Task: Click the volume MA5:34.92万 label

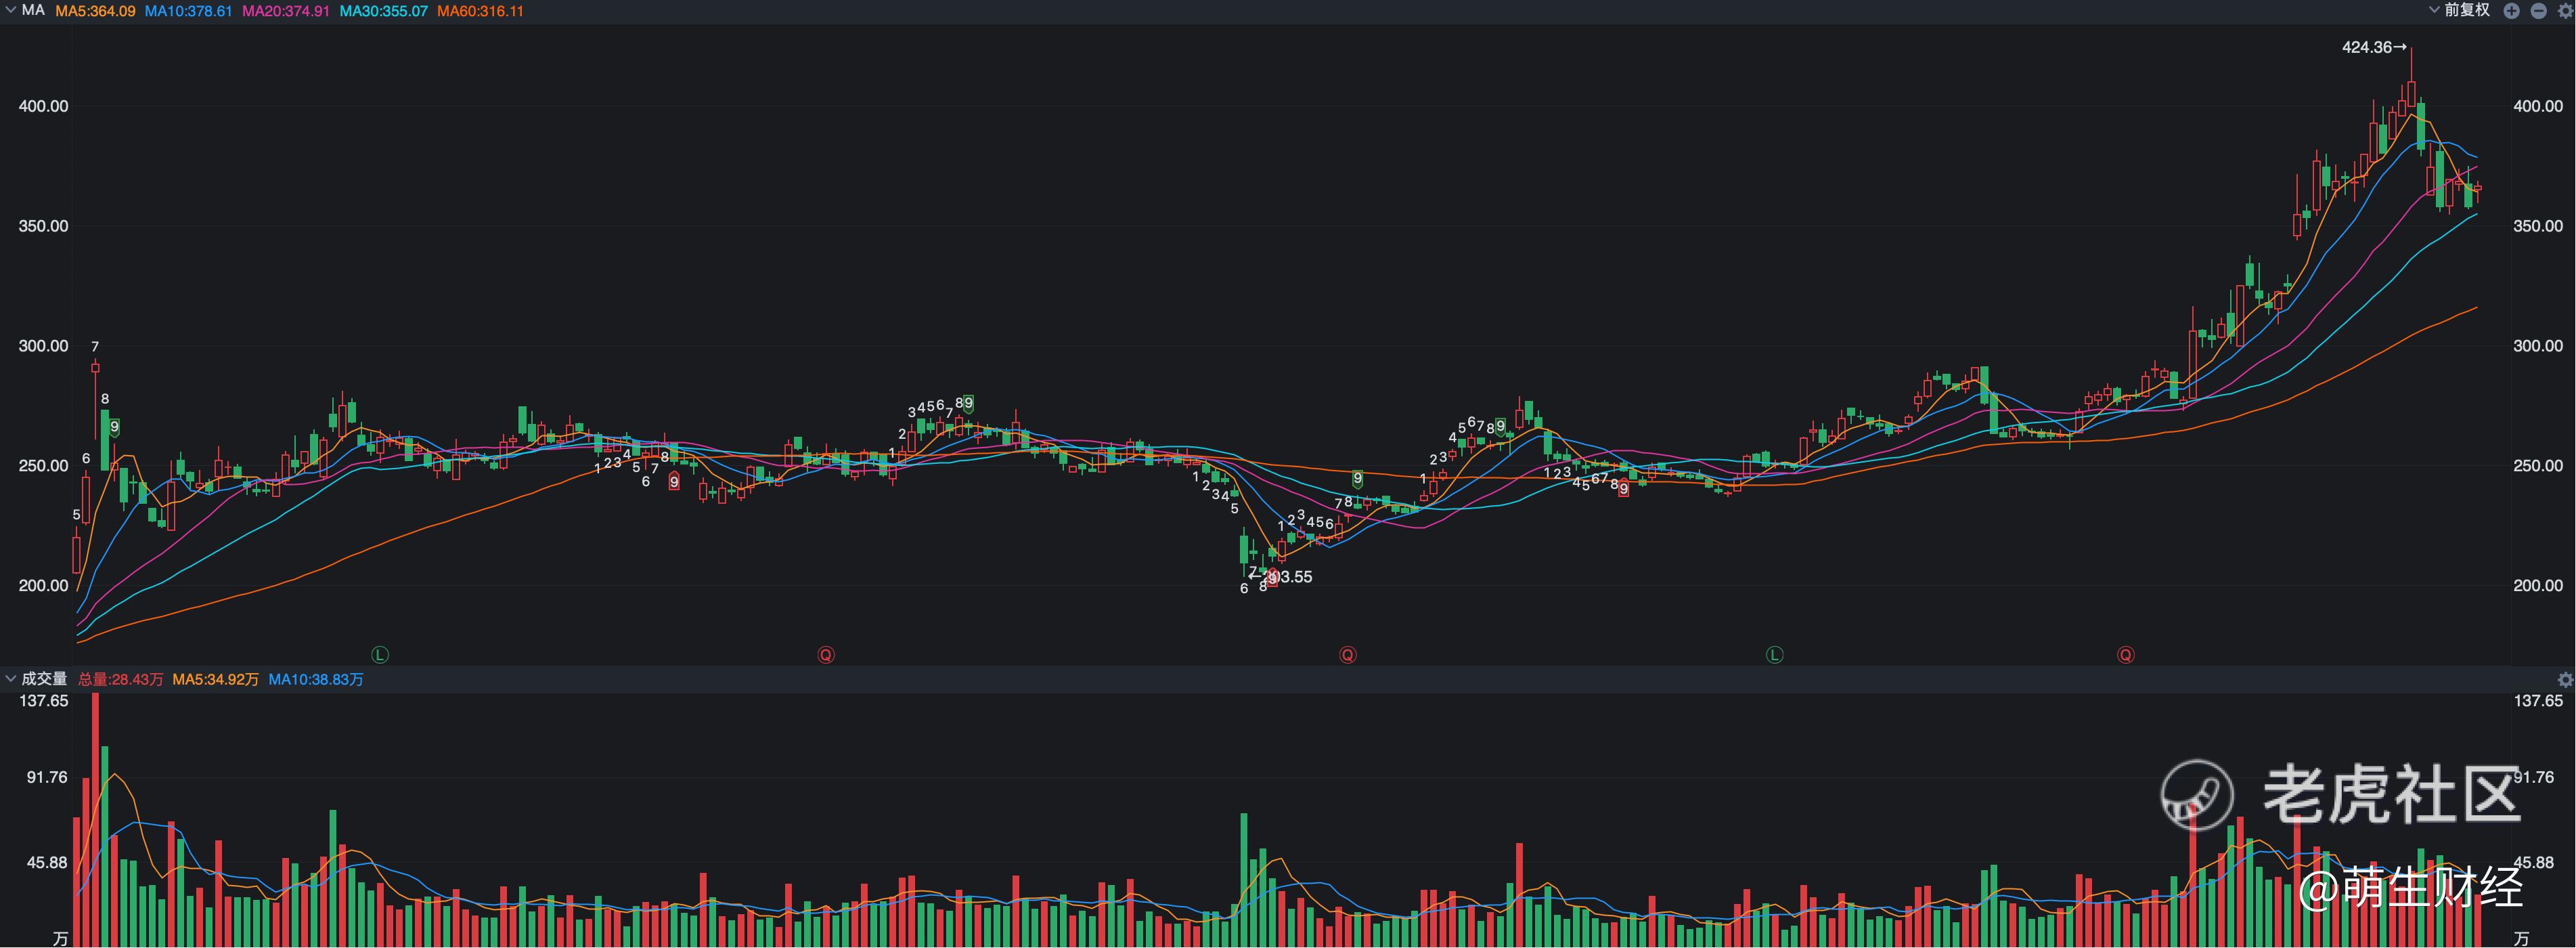Action: pos(215,679)
